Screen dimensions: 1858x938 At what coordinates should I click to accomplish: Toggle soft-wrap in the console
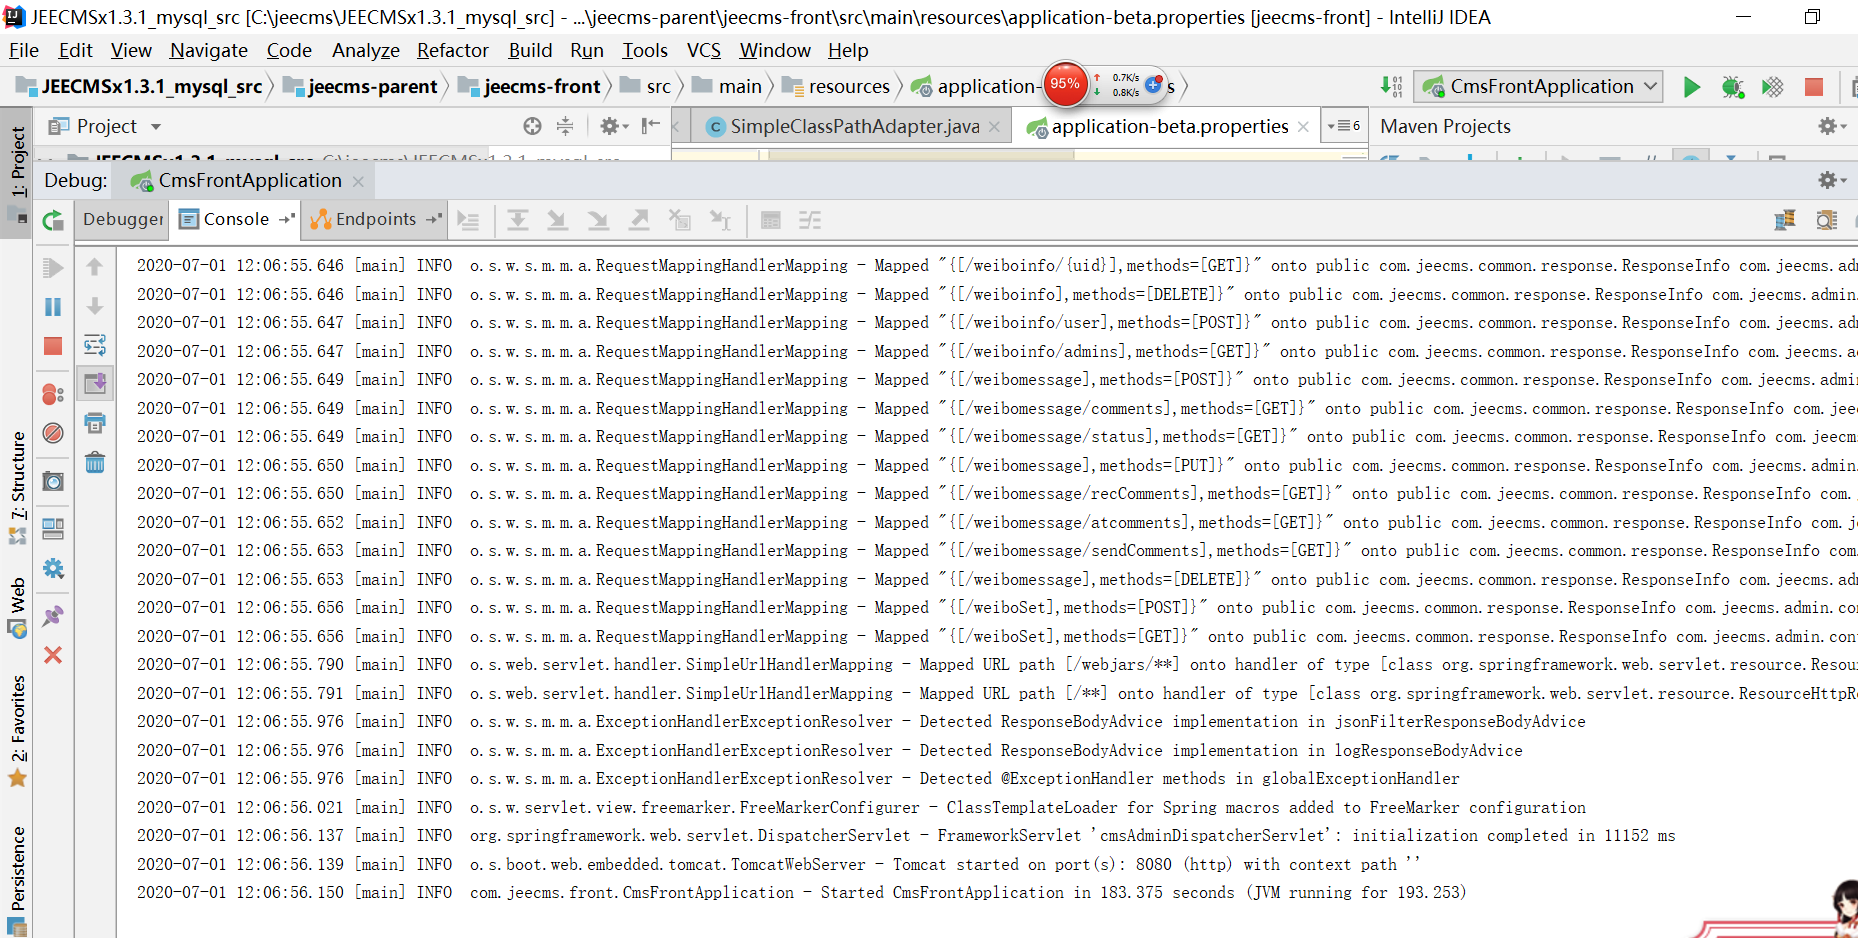click(95, 346)
